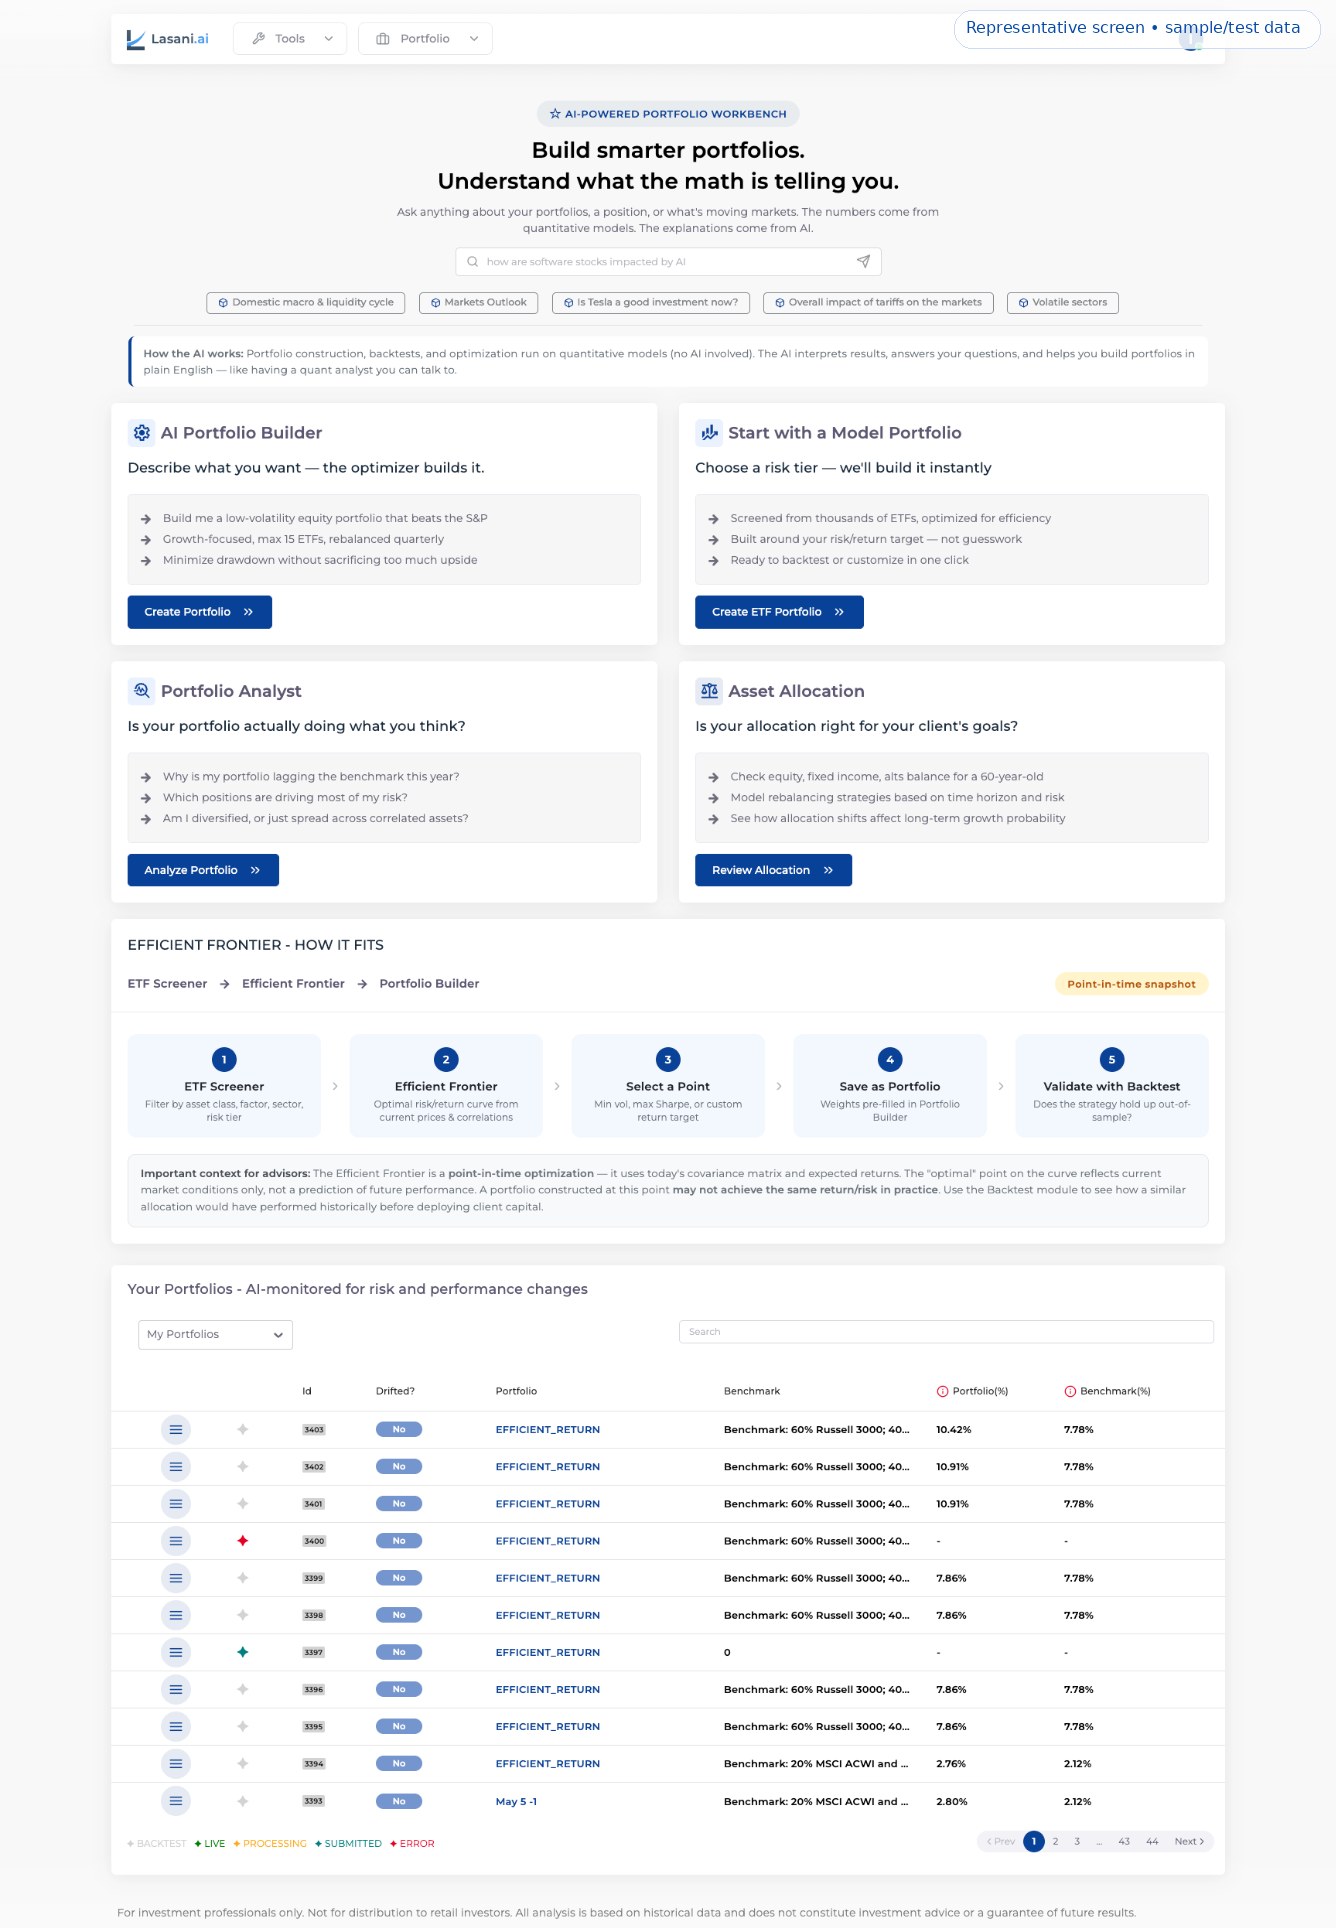Click the green status star on row 3397
1336x1928 pixels.
[242, 1653]
